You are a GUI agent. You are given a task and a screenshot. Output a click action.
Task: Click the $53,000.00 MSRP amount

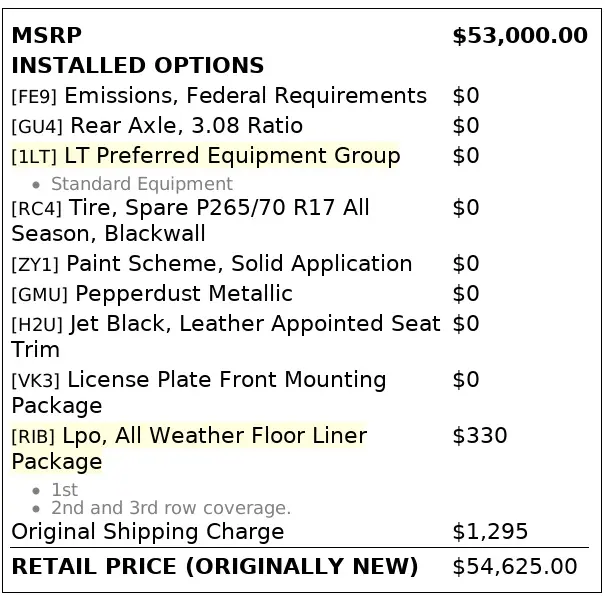coord(520,36)
